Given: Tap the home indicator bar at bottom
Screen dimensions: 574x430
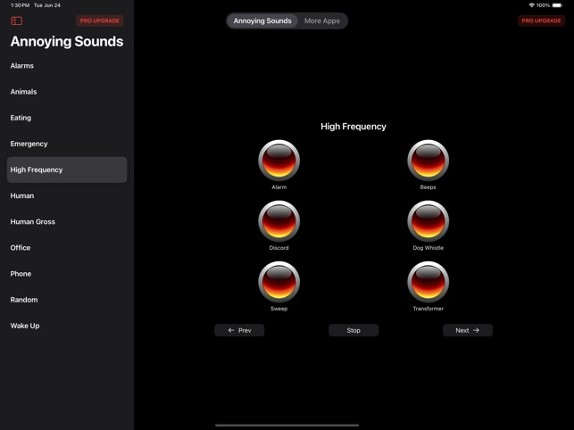Looking at the screenshot, I should pyautogui.click(x=287, y=425).
